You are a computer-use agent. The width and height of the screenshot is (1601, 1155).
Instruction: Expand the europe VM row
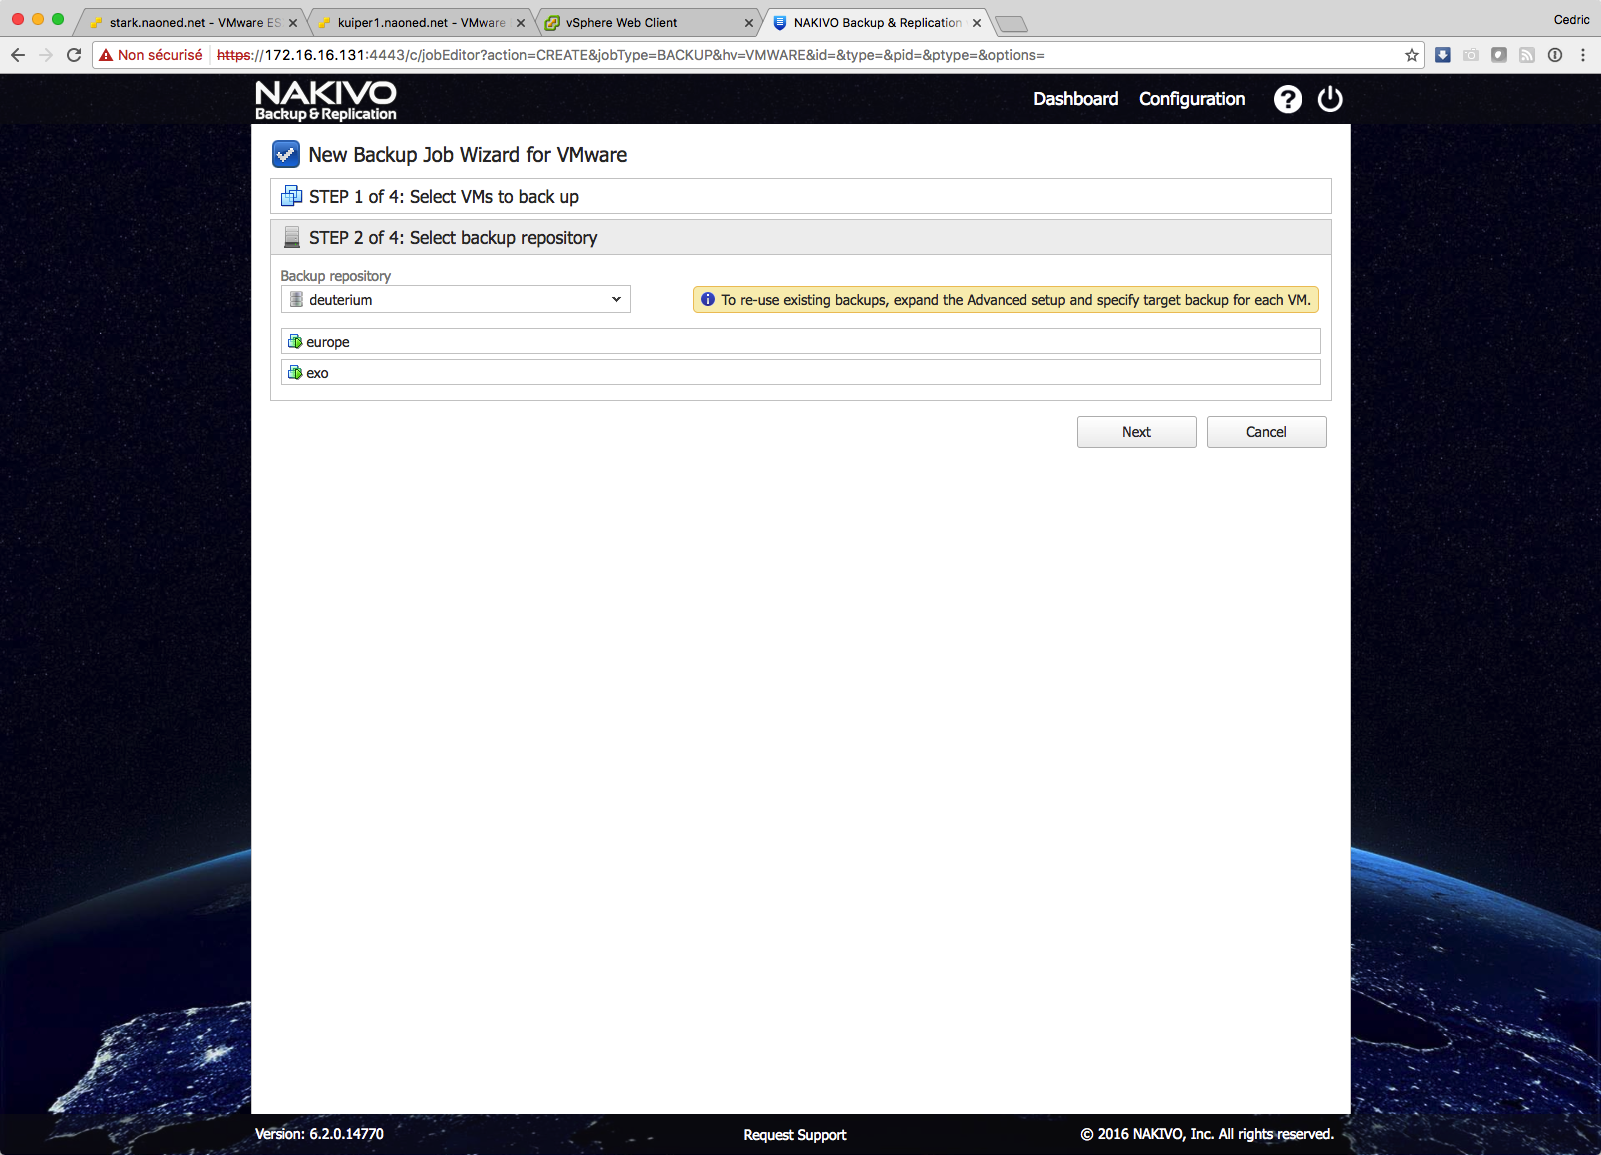coord(800,342)
